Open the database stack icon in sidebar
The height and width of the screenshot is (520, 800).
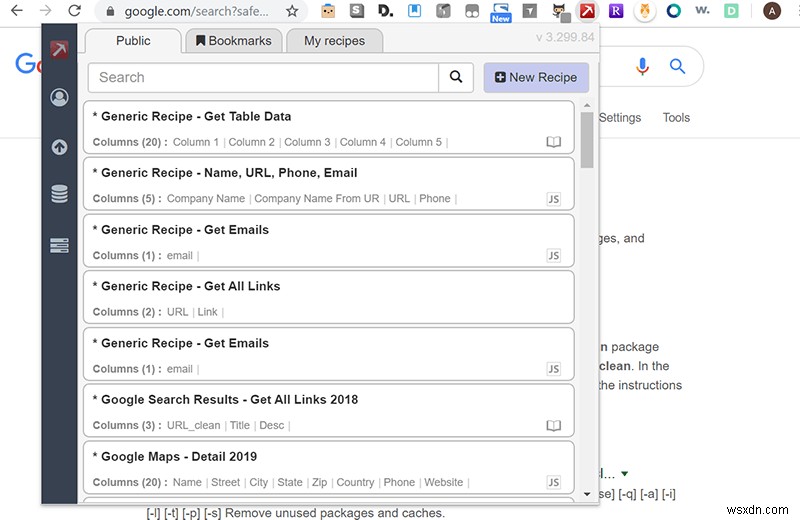pos(59,194)
